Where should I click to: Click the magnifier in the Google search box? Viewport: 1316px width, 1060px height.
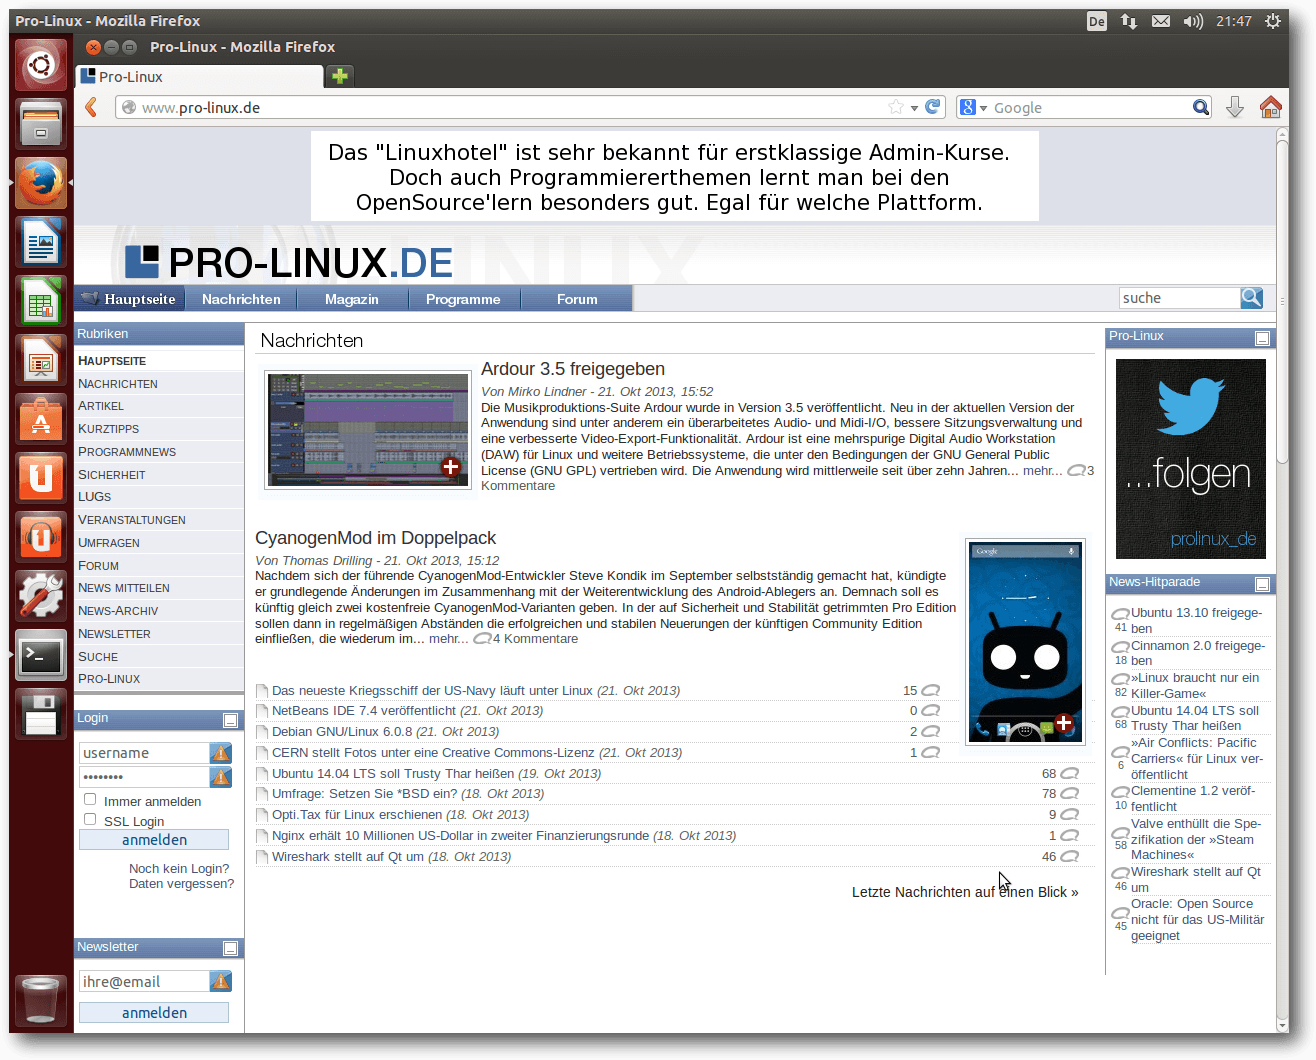coord(1201,107)
